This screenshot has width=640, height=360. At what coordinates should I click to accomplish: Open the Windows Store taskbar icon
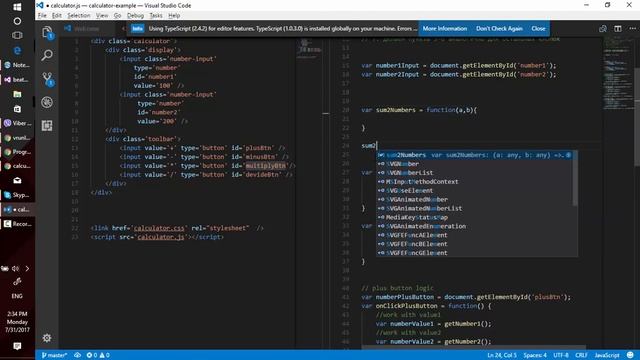tap(17, 109)
